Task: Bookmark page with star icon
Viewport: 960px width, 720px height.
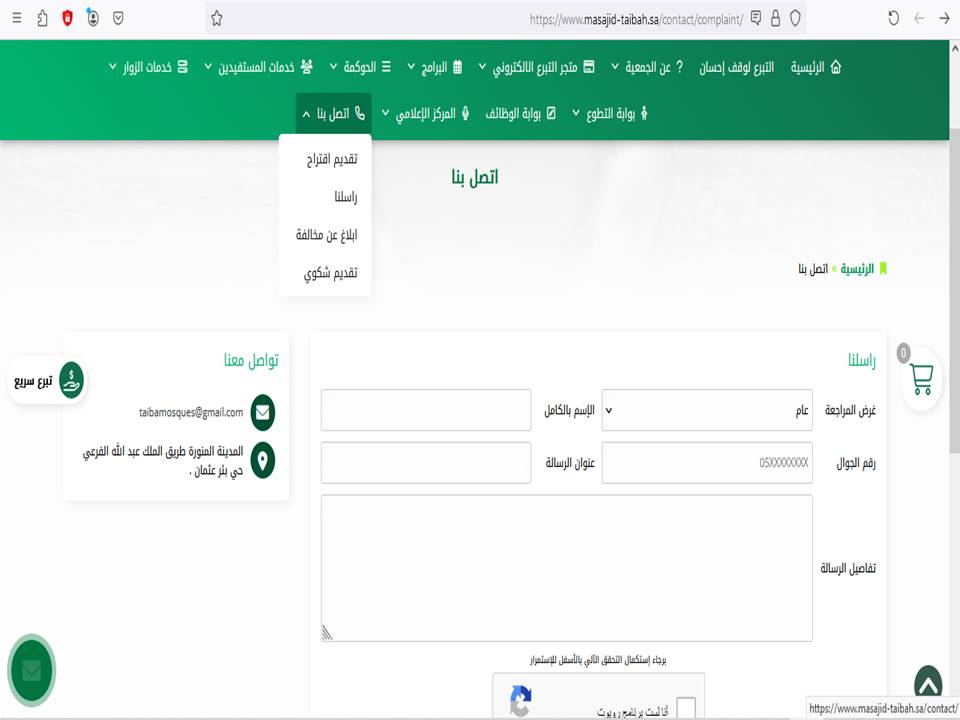Action: tap(217, 18)
